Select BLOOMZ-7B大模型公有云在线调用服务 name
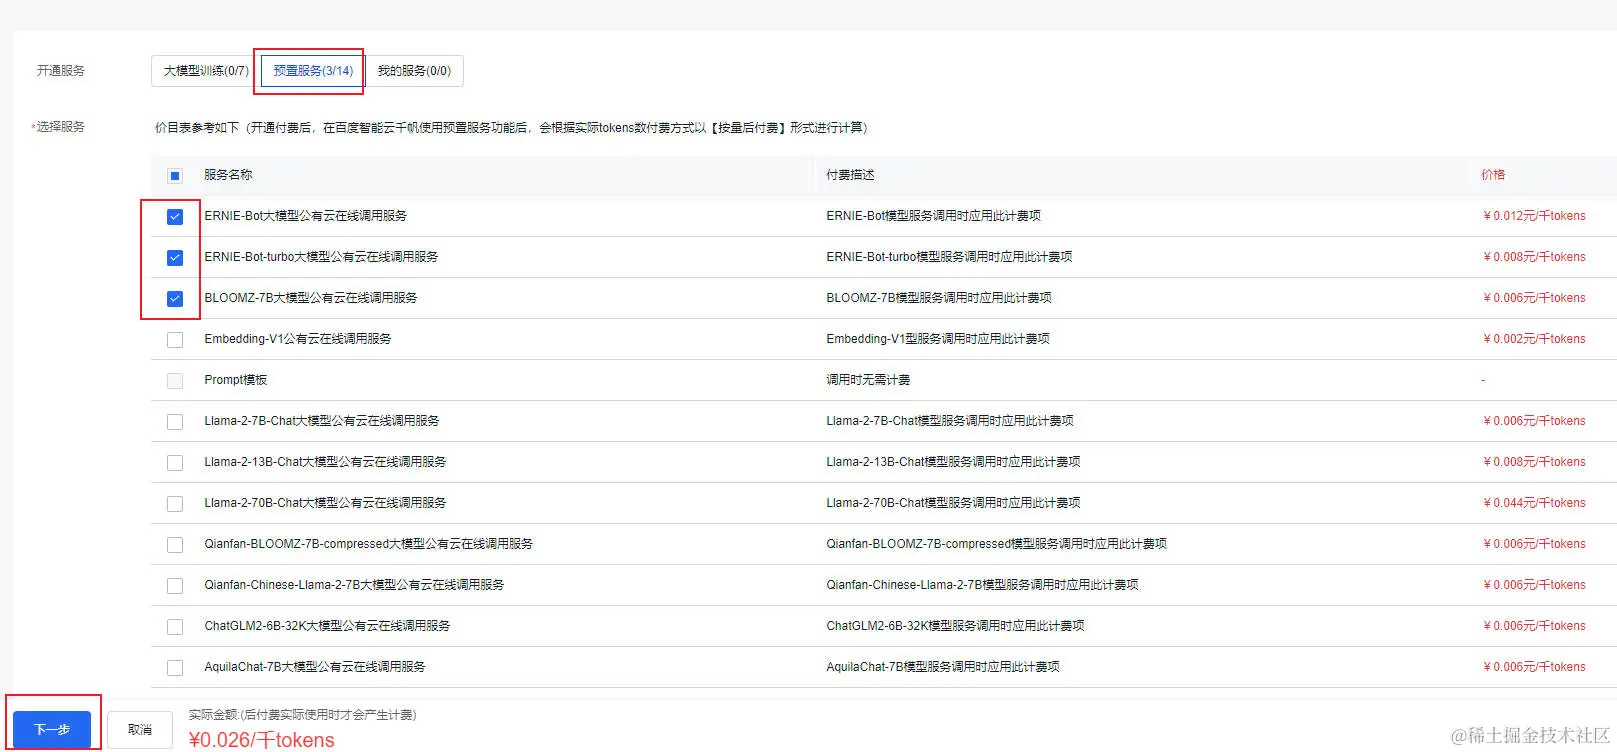The height and width of the screenshot is (752, 1617). coord(311,298)
